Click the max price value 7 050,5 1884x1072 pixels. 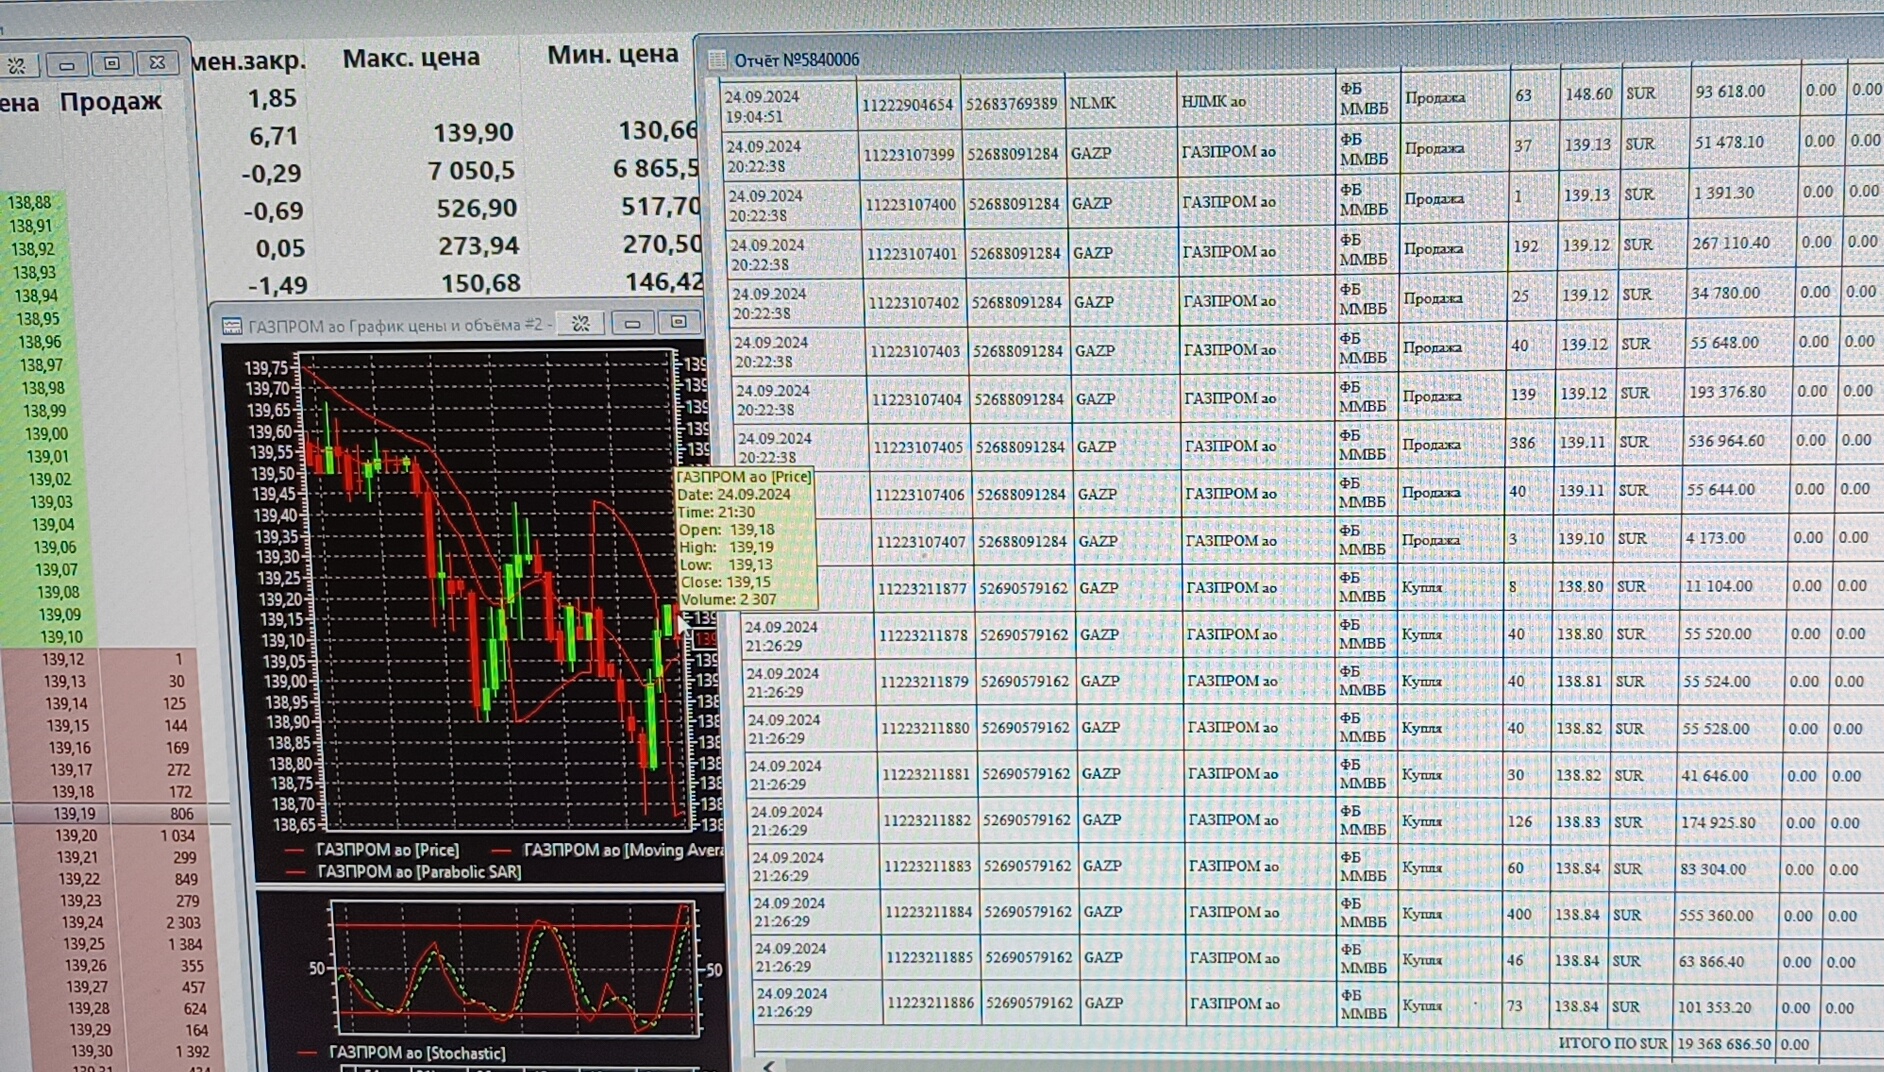(x=471, y=170)
